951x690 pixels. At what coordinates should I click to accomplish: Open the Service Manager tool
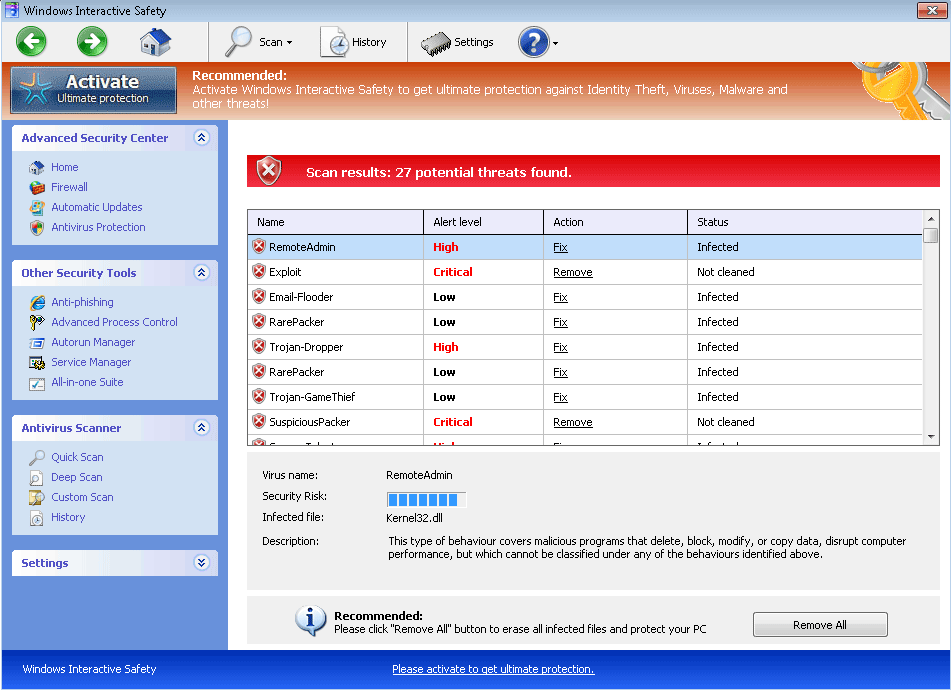pos(91,362)
